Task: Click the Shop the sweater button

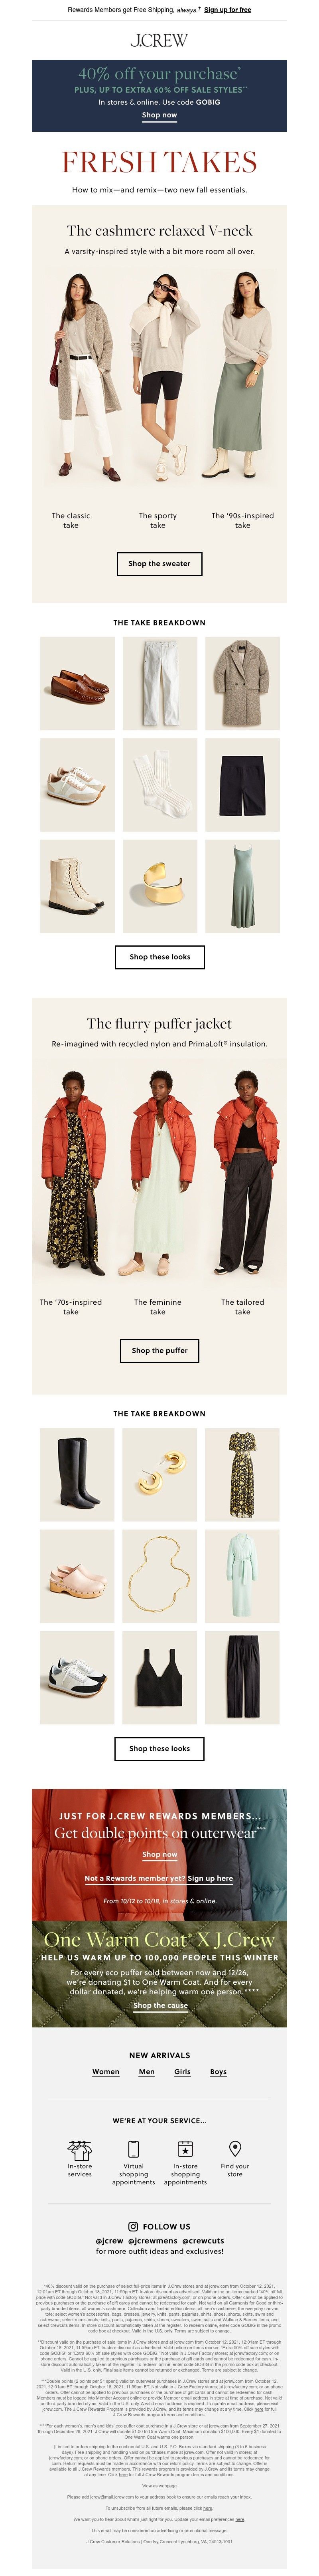Action: [159, 563]
